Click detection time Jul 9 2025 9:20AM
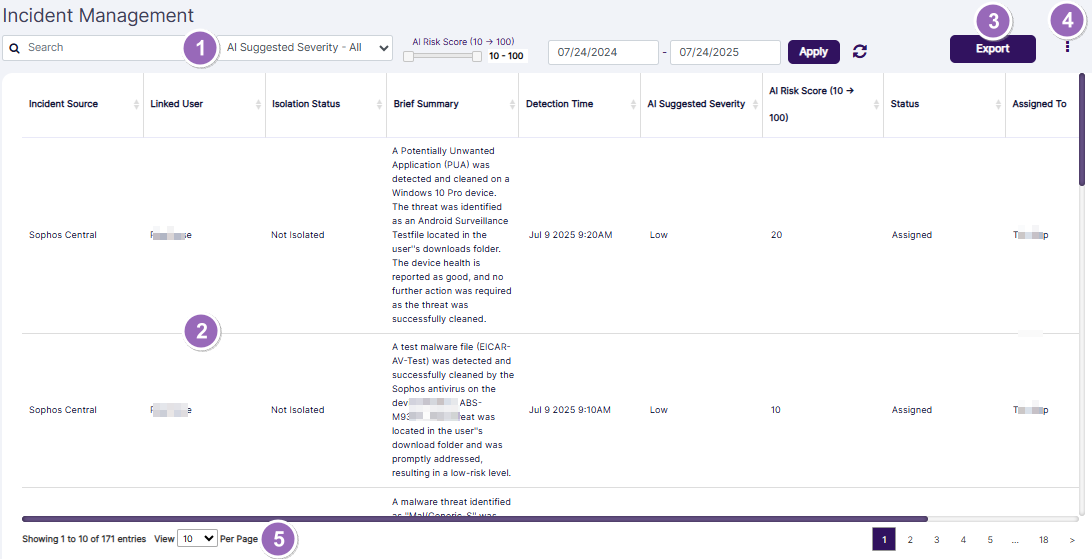Screen dimensions: 1092x559 [x=570, y=235]
